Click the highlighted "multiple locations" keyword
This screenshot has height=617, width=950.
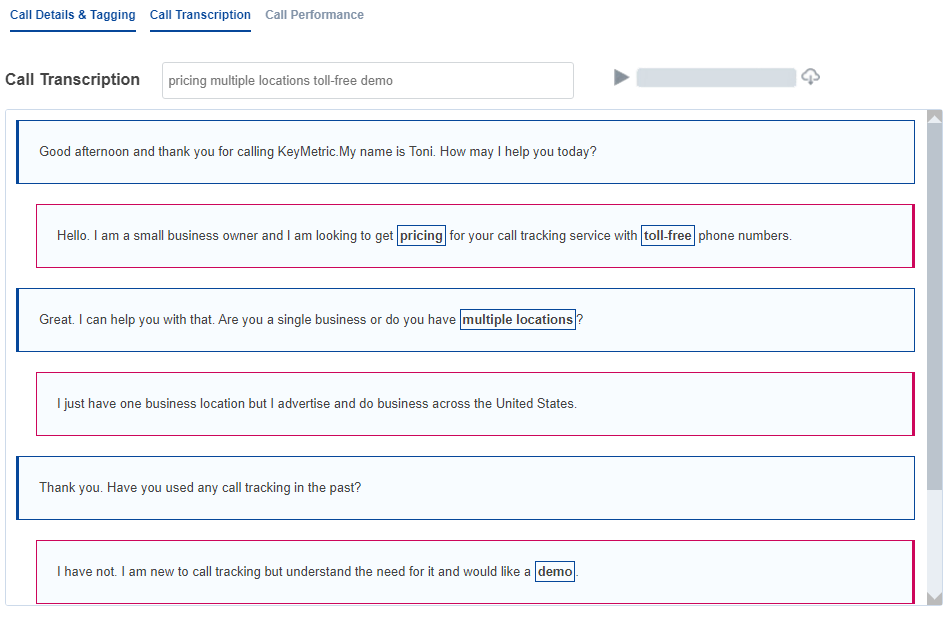point(518,319)
